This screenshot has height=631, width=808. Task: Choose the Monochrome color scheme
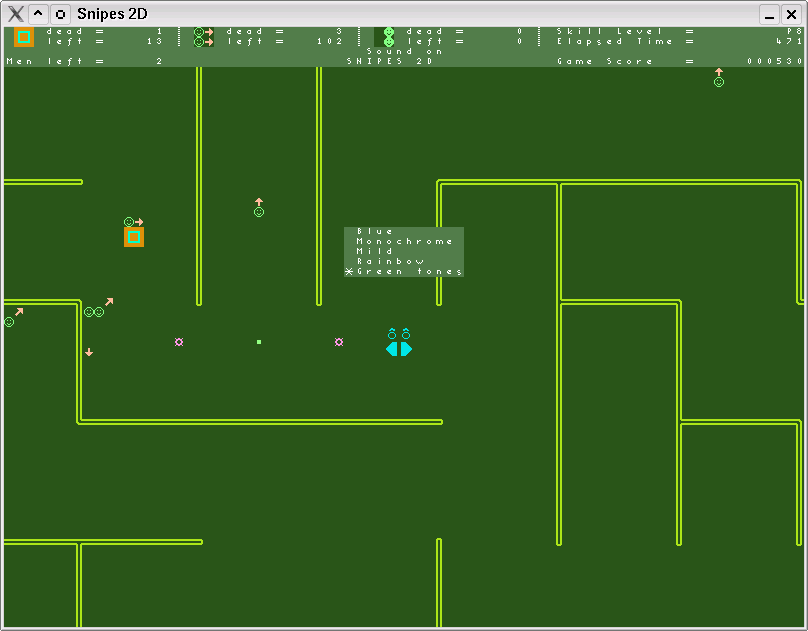405,241
